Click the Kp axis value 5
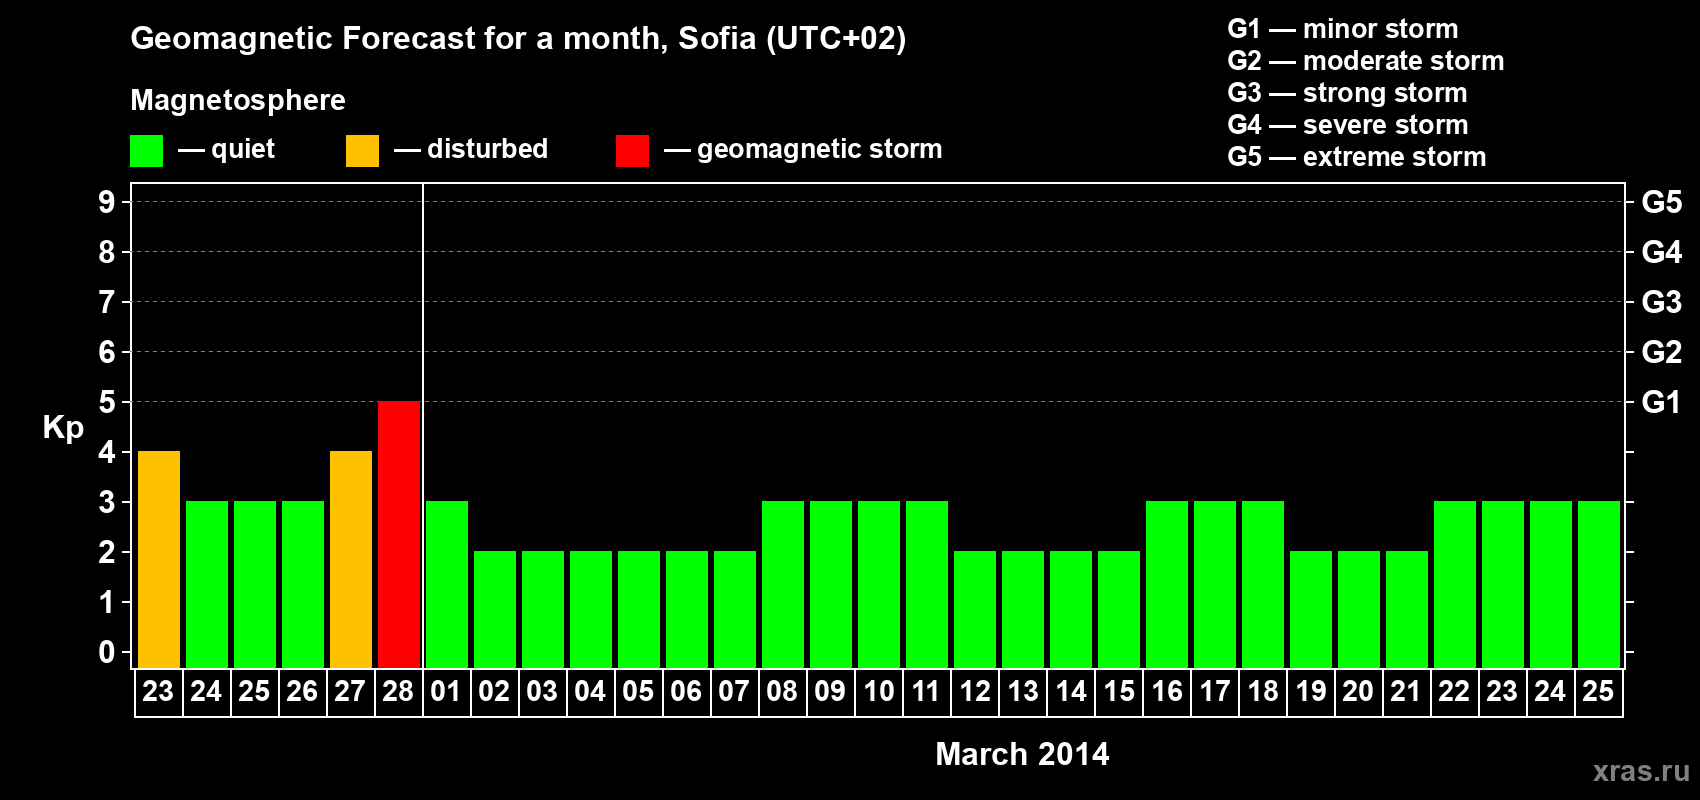This screenshot has height=800, width=1700. pyautogui.click(x=107, y=402)
